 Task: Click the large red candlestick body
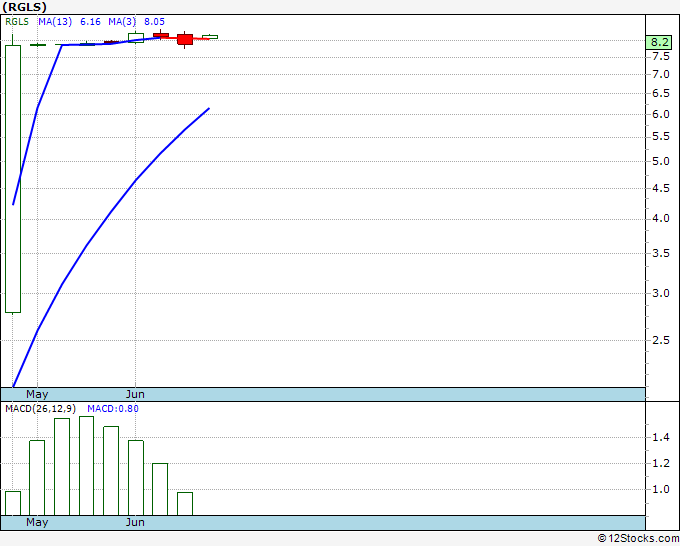coord(185,39)
